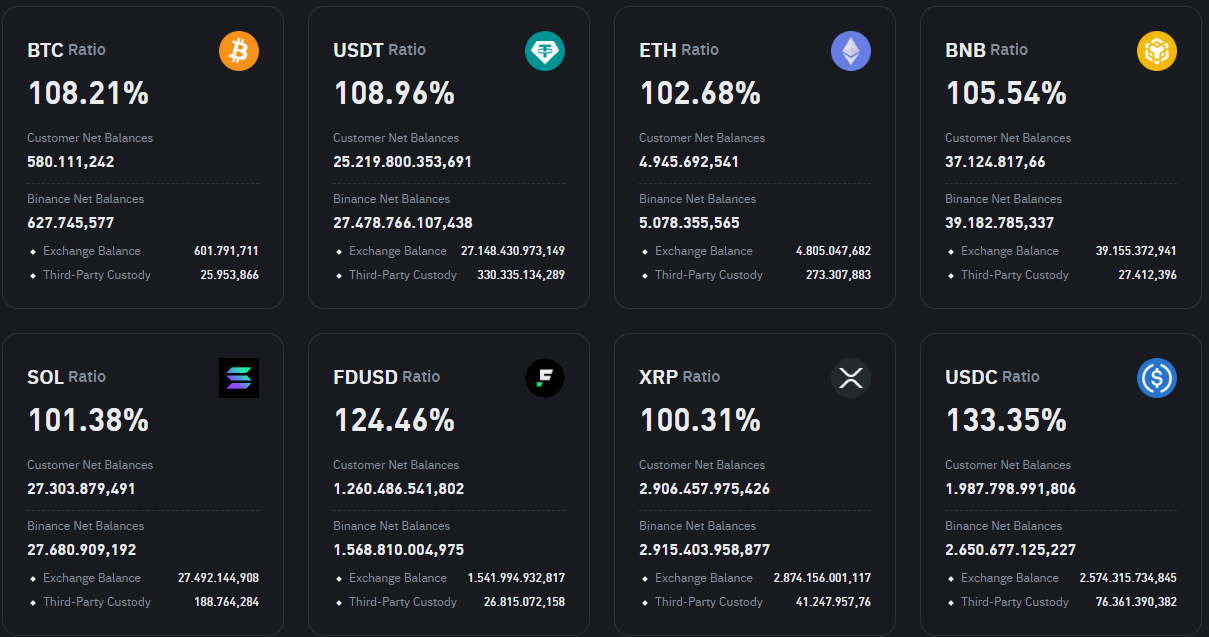
Task: Click the USDC Customer Net Balances label
Action: pyautogui.click(x=1008, y=465)
